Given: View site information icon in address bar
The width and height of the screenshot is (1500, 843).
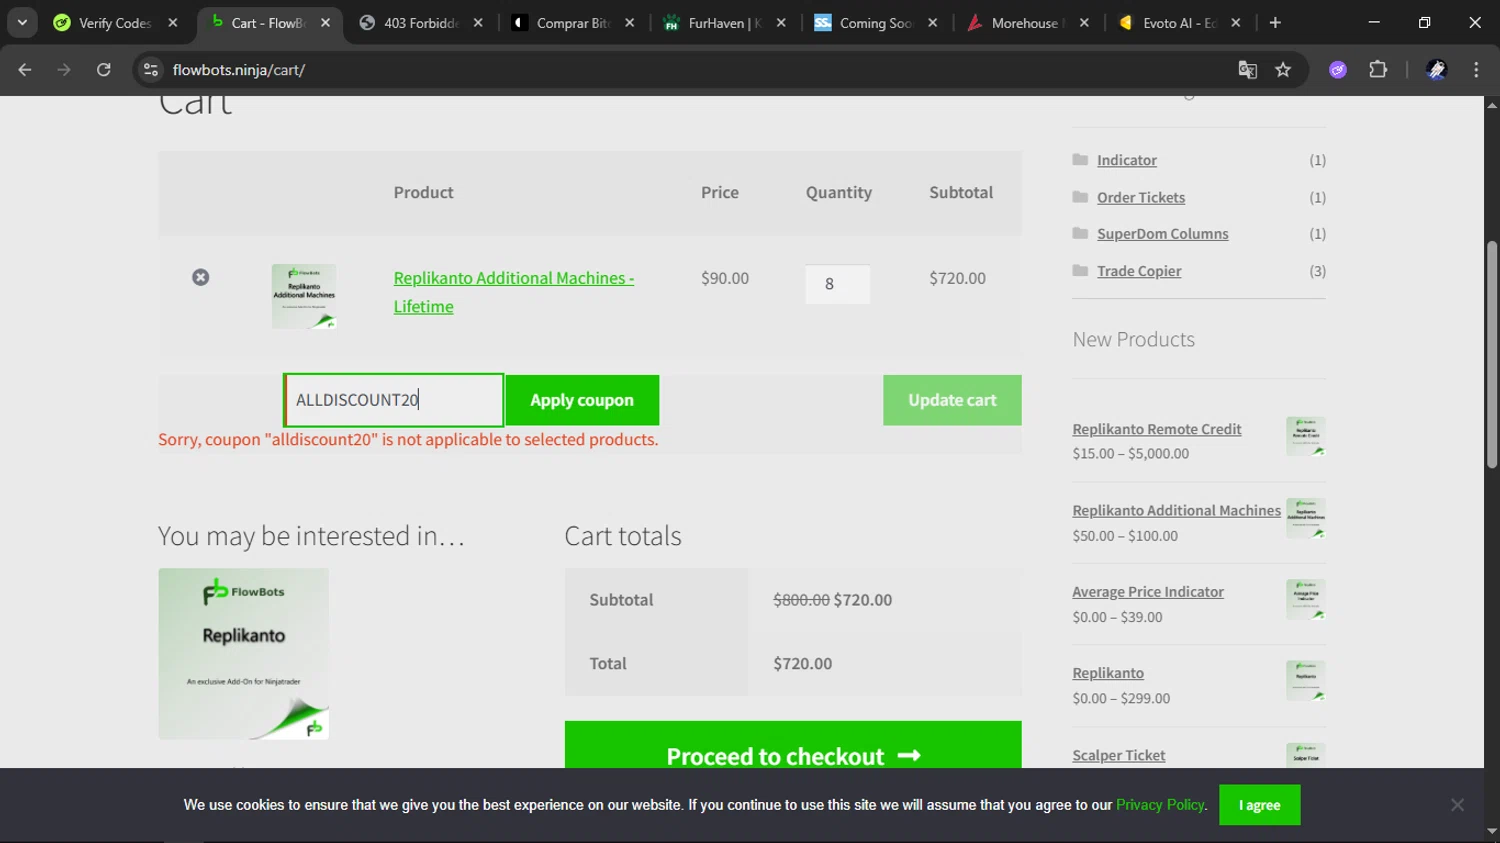Looking at the screenshot, I should [151, 70].
